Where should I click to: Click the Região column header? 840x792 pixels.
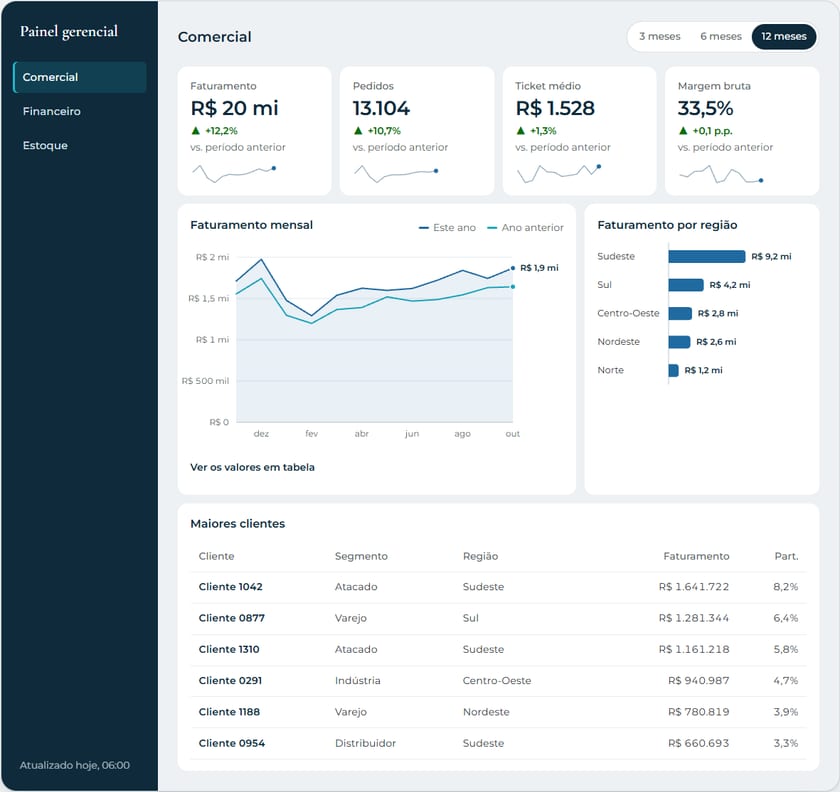tap(480, 556)
